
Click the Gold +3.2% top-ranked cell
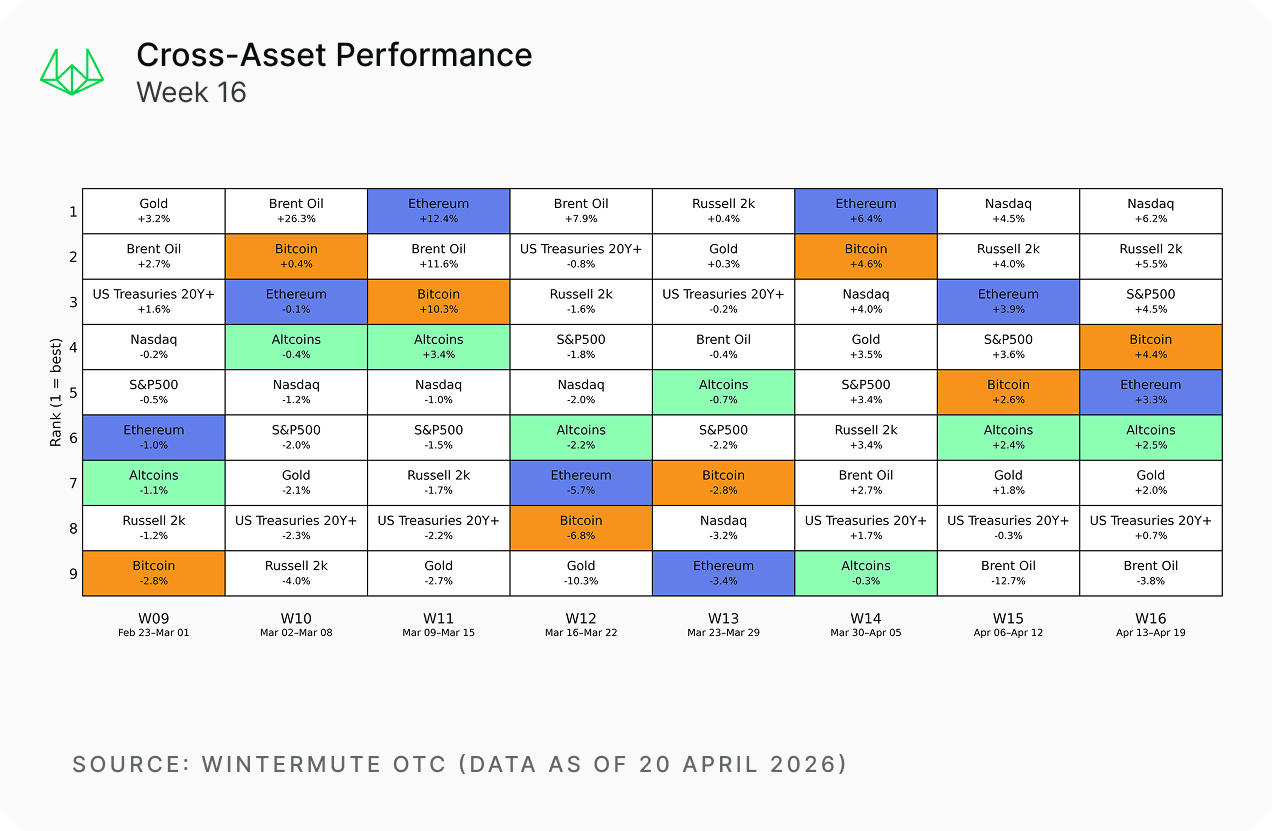pyautogui.click(x=154, y=211)
